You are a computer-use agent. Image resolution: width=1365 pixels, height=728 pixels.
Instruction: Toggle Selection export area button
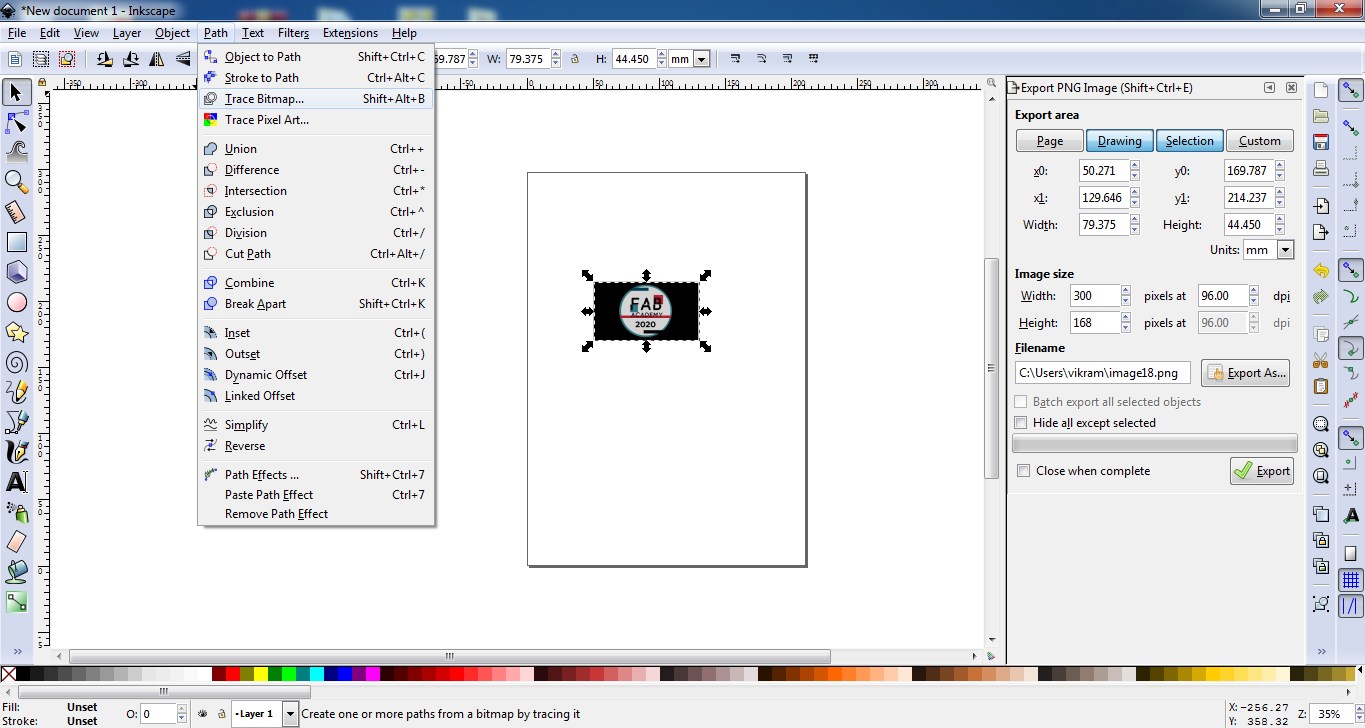tap(1189, 141)
